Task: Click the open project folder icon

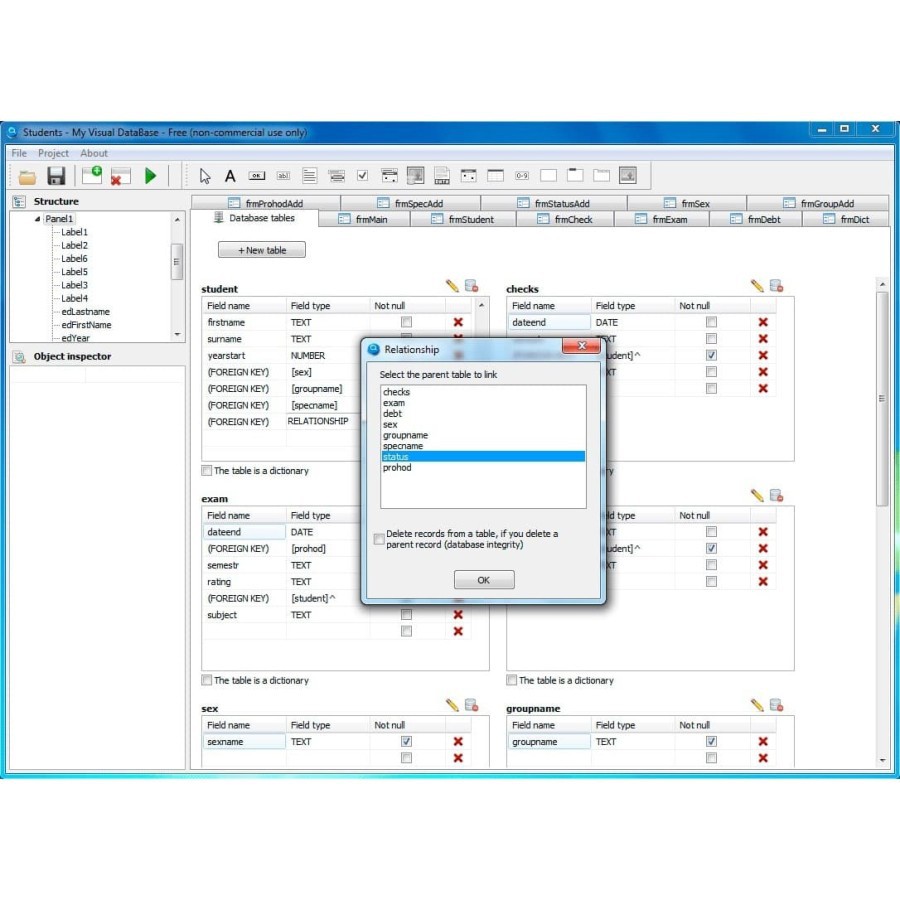Action: point(27,176)
